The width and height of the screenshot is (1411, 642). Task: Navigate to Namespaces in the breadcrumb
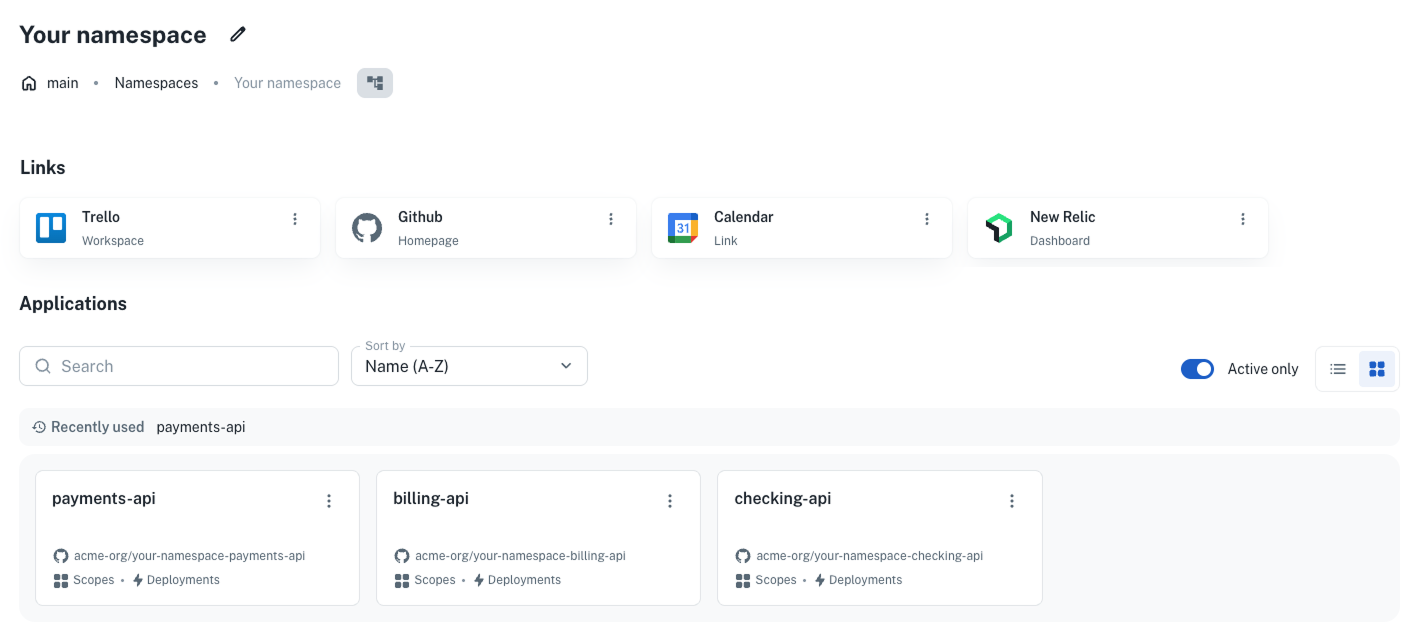click(156, 83)
